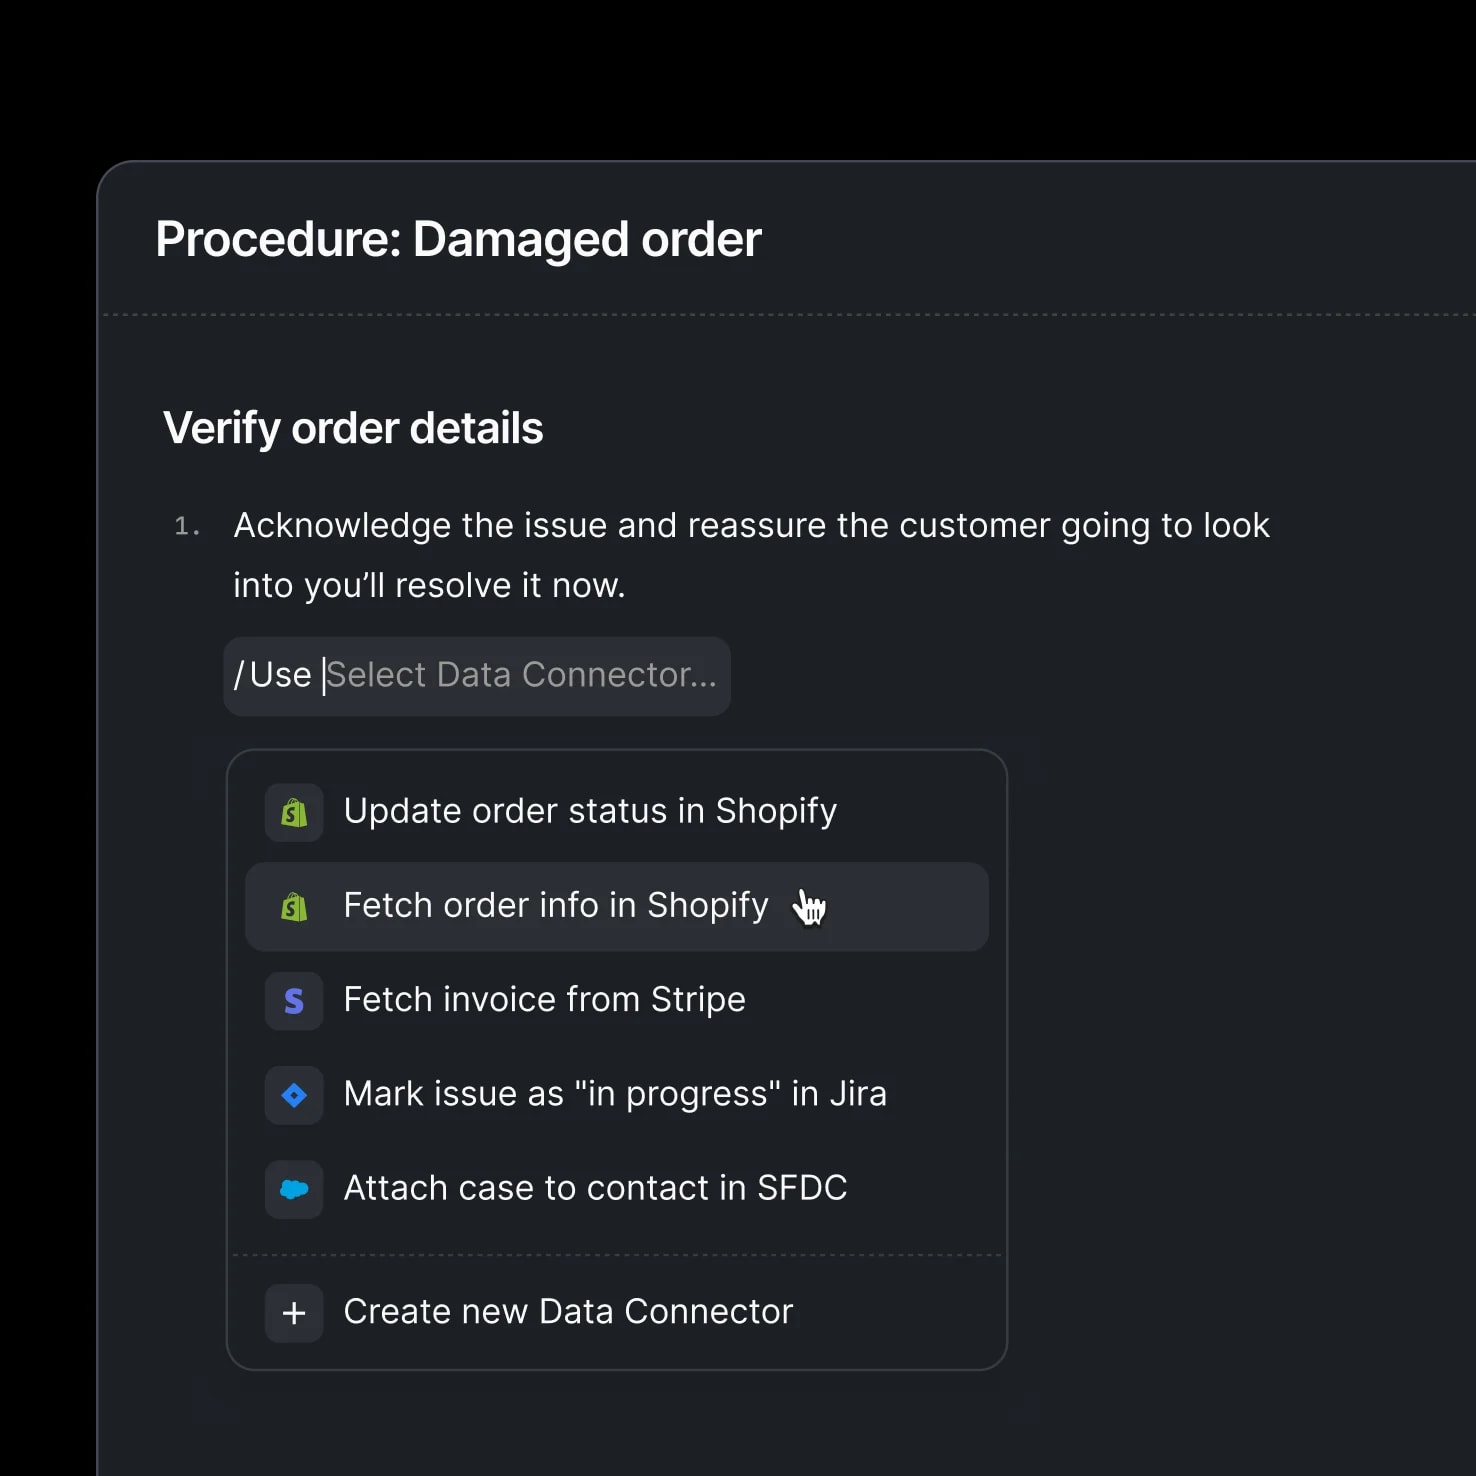Click the Jira diamond icon
Viewport: 1476px width, 1476px height.
pos(294,1095)
